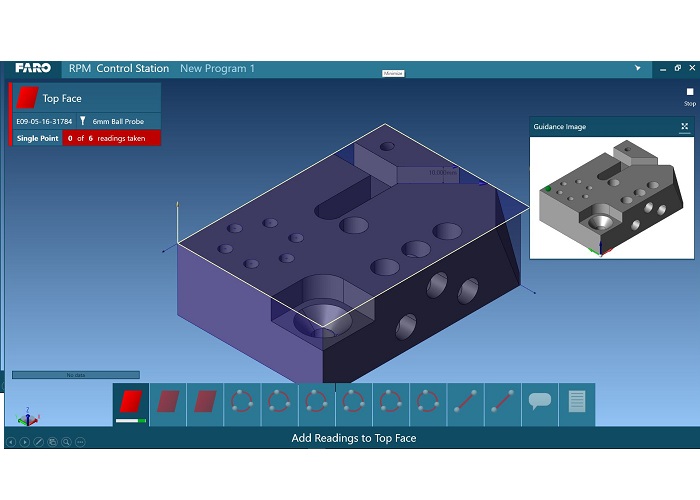Click the 6mm Ball Probe label
This screenshot has height=500, width=700.
[x=118, y=121]
